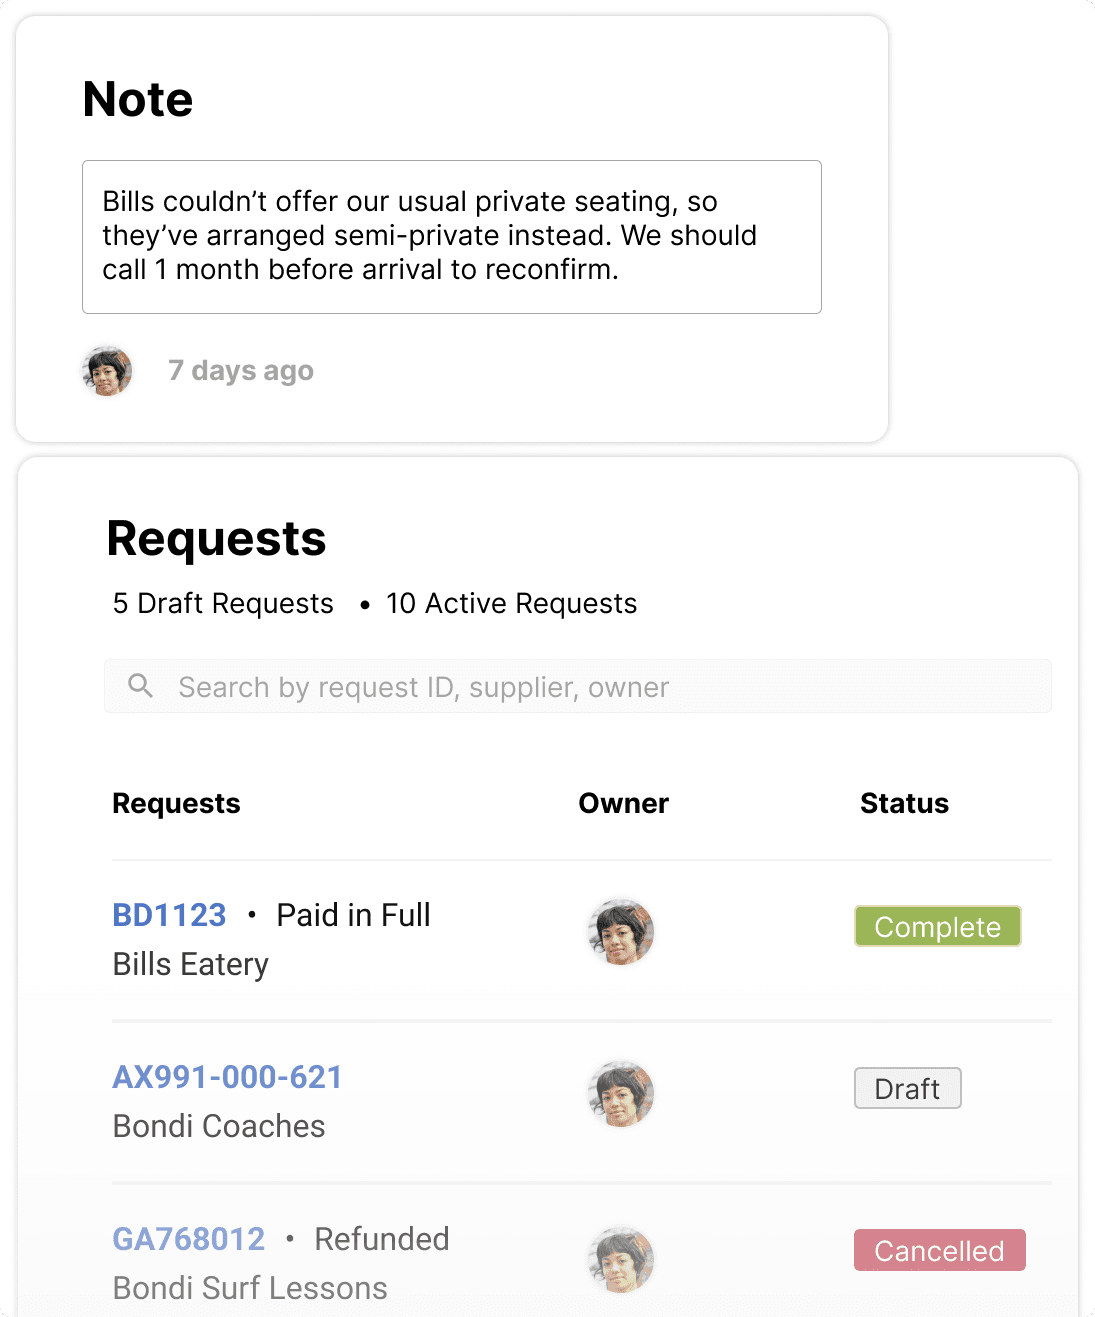This screenshot has height=1317, width=1095.
Task: Click owner avatar for Bondi Coaches request
Action: 621,1094
